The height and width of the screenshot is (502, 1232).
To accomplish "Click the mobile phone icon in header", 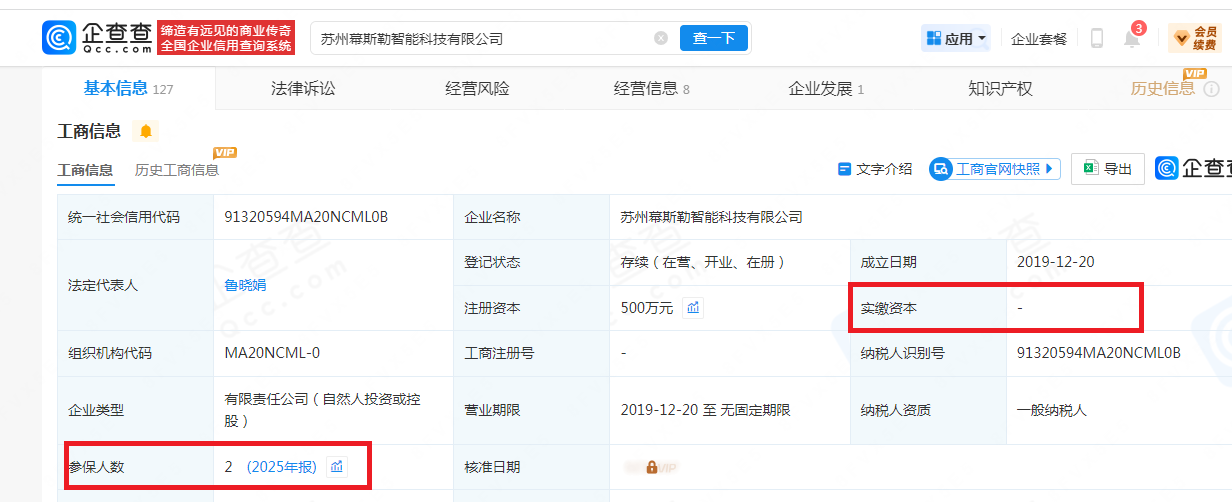I will pos(1096,38).
